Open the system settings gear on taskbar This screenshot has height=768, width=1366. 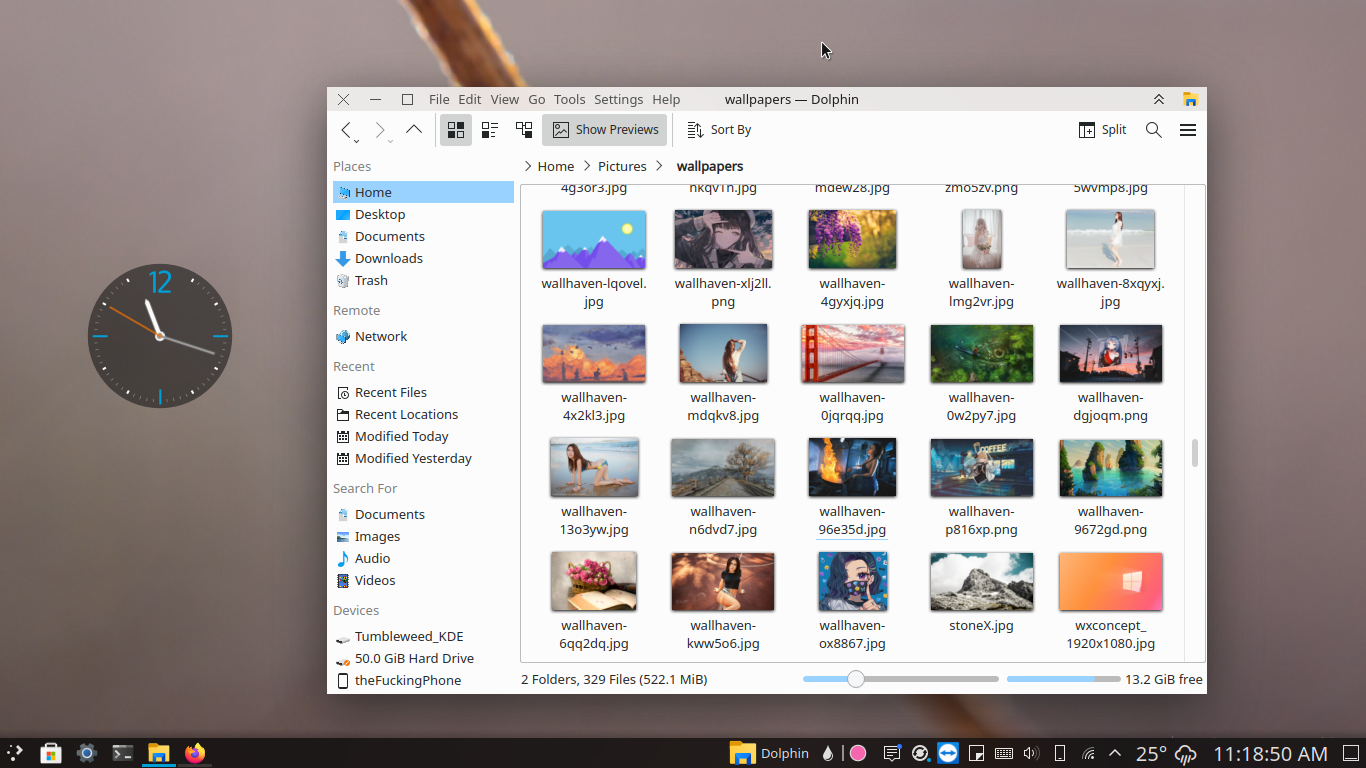[87, 753]
